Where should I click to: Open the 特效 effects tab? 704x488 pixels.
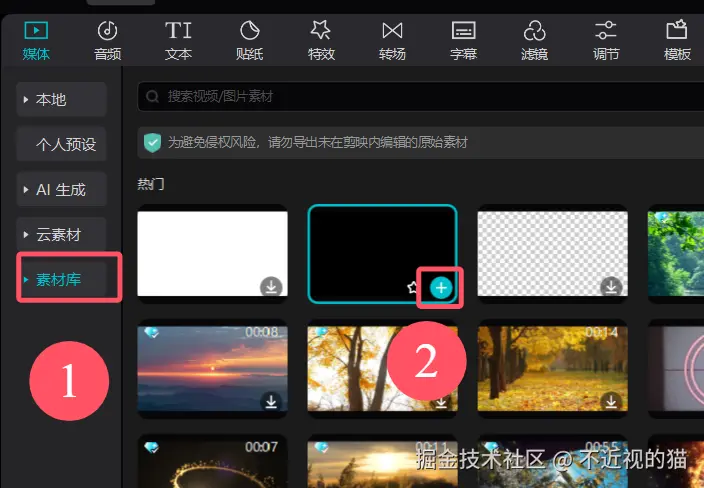tap(321, 41)
